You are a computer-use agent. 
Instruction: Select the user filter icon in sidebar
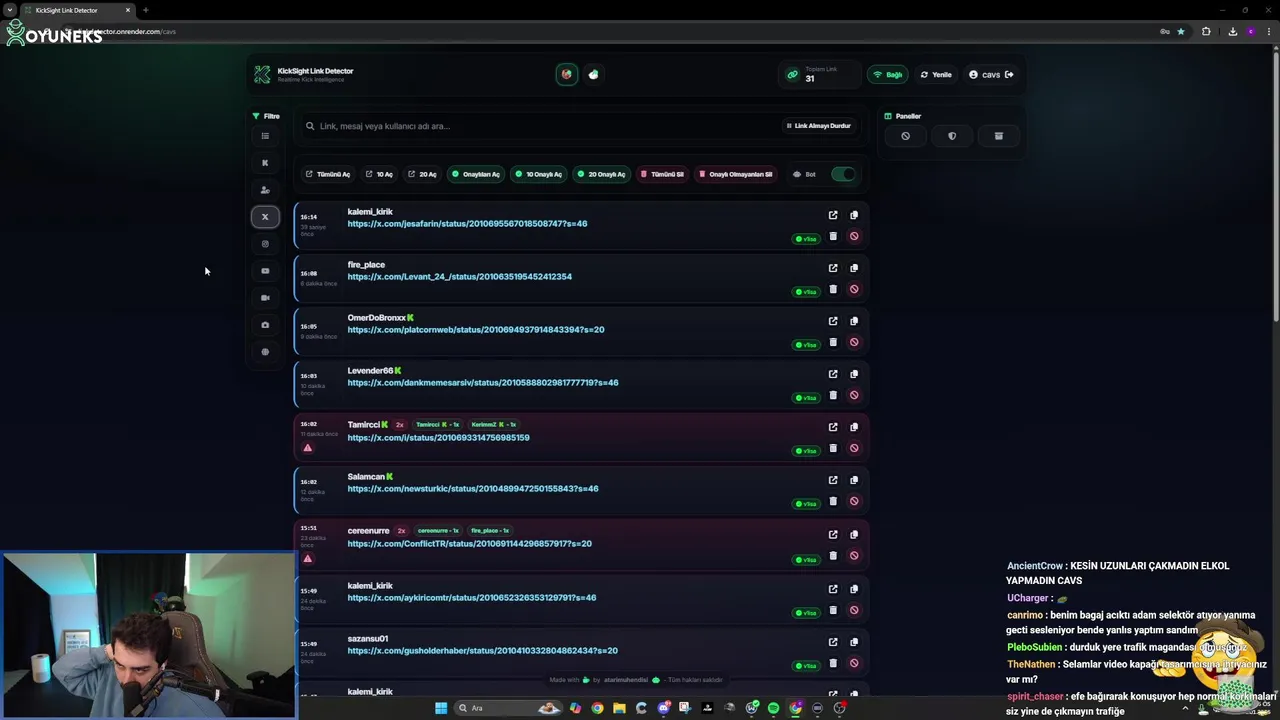pyautogui.click(x=265, y=189)
